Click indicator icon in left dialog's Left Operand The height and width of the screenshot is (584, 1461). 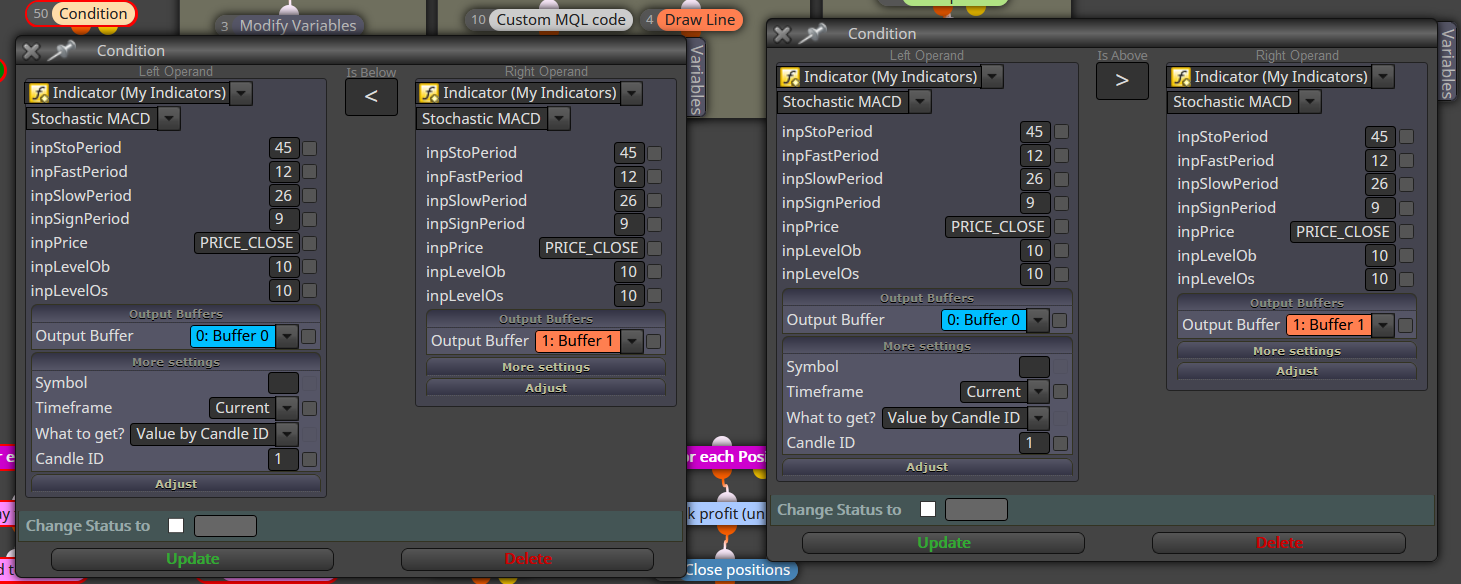(x=38, y=93)
